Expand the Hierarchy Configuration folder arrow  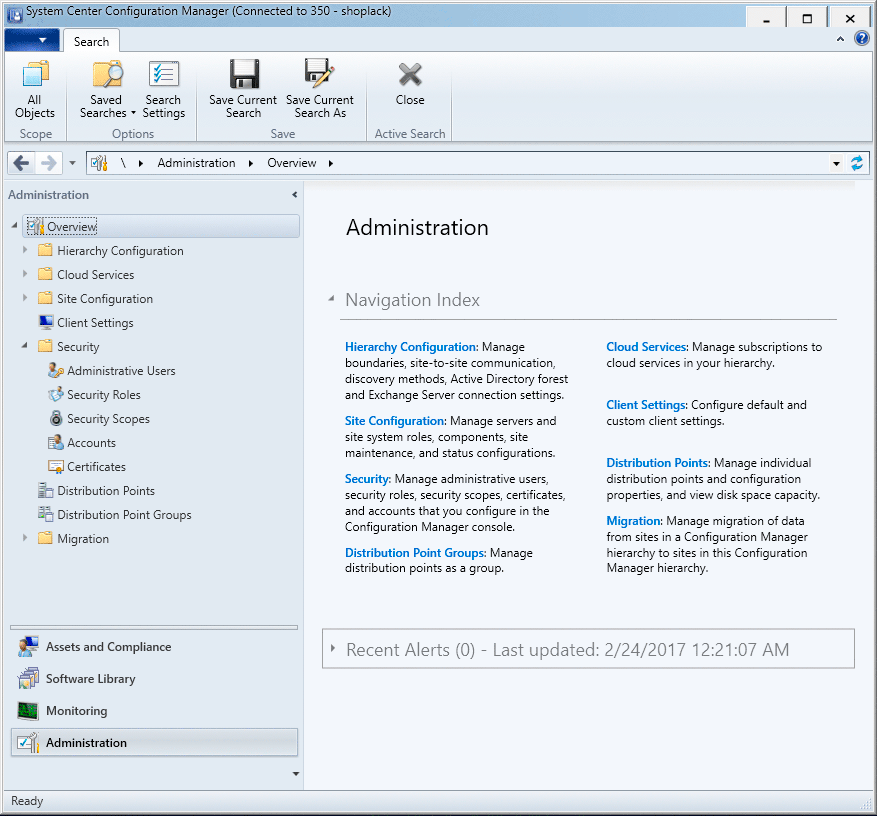[x=25, y=249]
